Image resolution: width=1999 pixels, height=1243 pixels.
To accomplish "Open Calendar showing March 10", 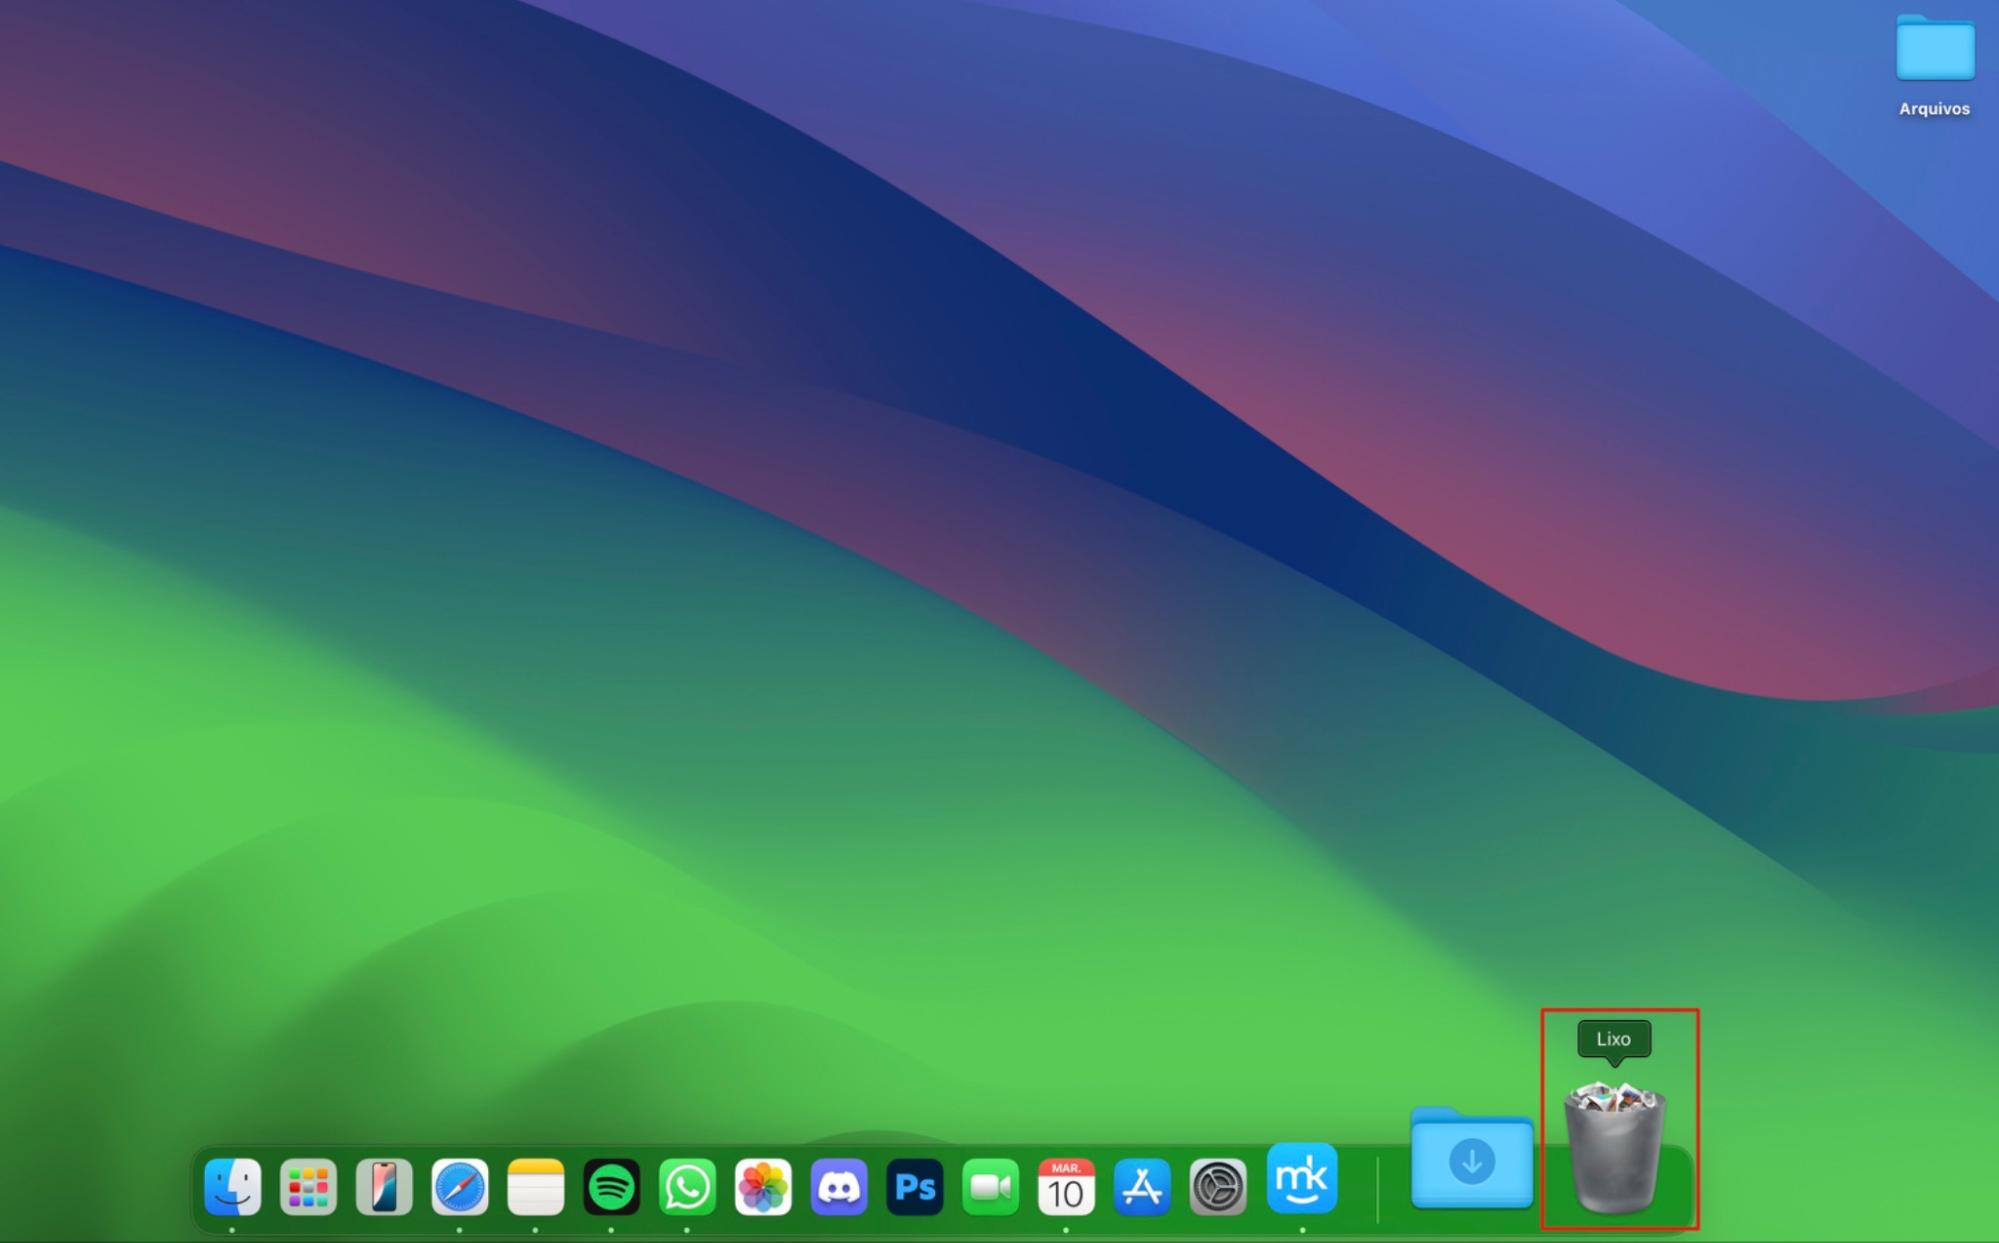I will coord(1068,1188).
